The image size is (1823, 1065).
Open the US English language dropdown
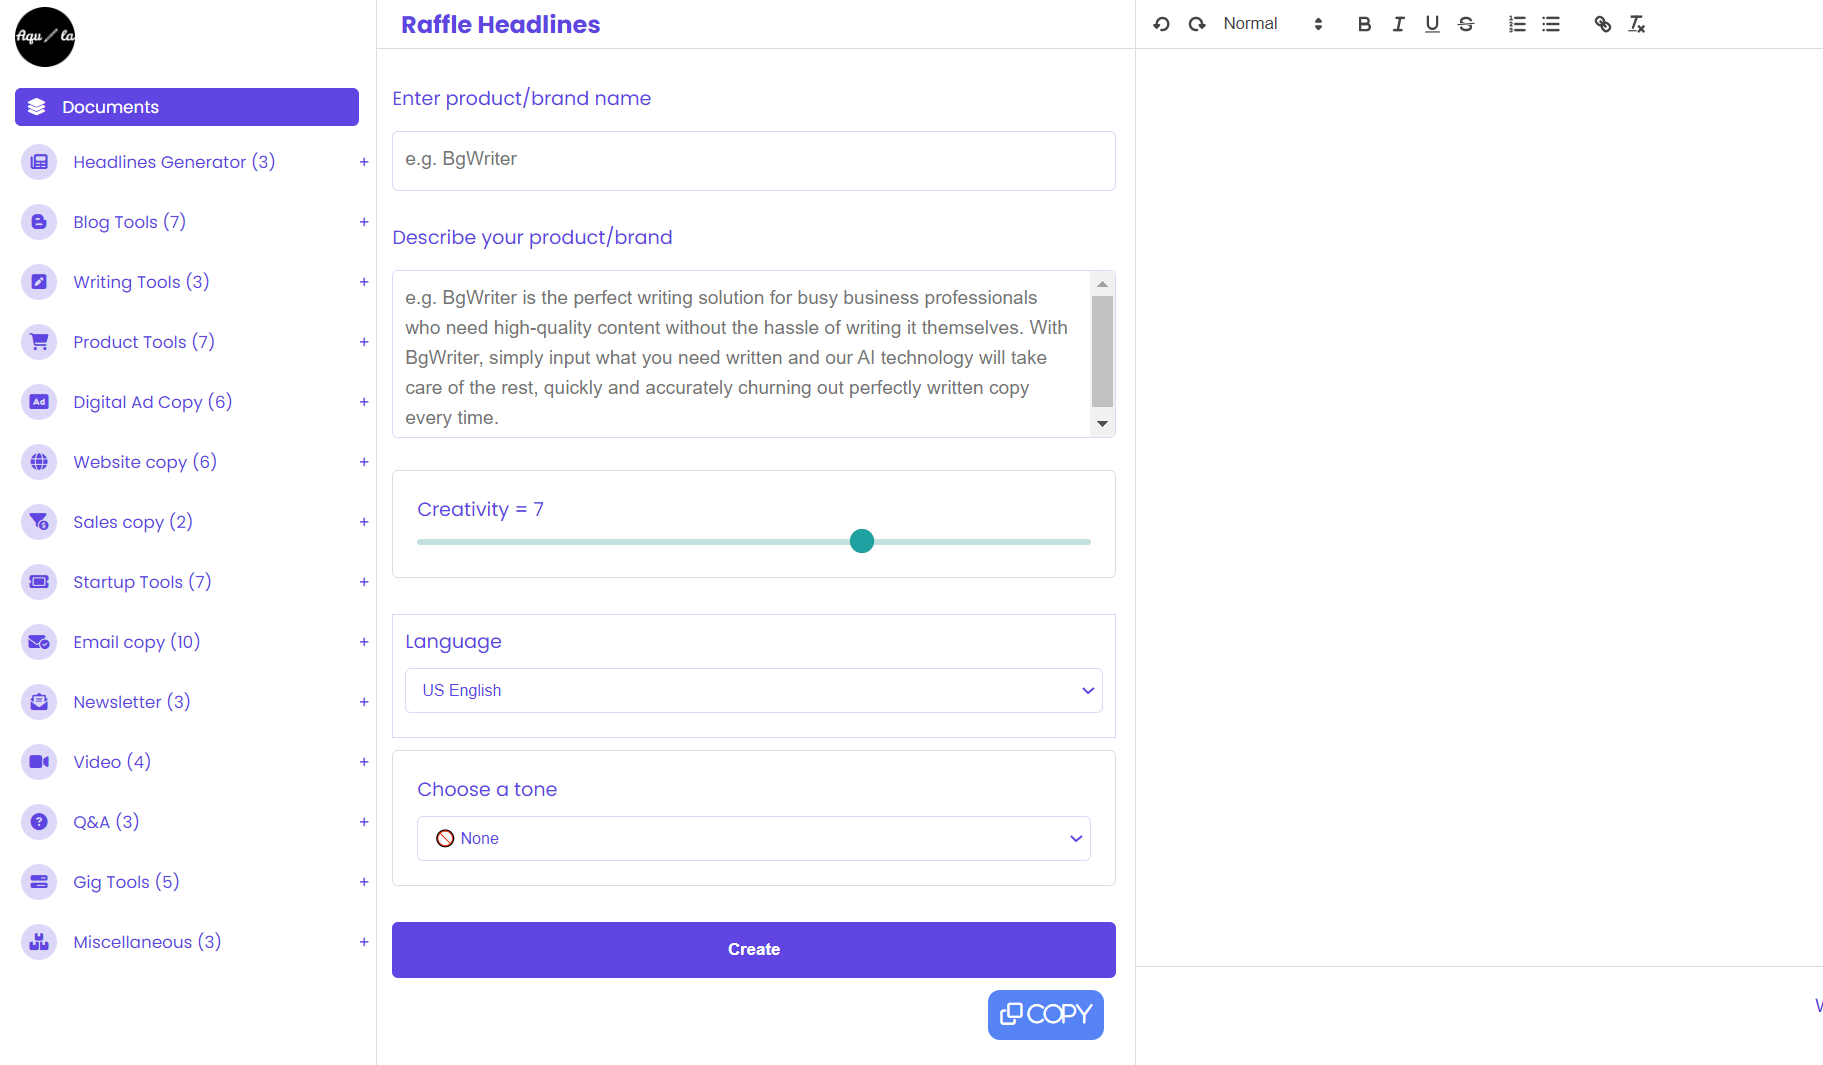coord(754,691)
